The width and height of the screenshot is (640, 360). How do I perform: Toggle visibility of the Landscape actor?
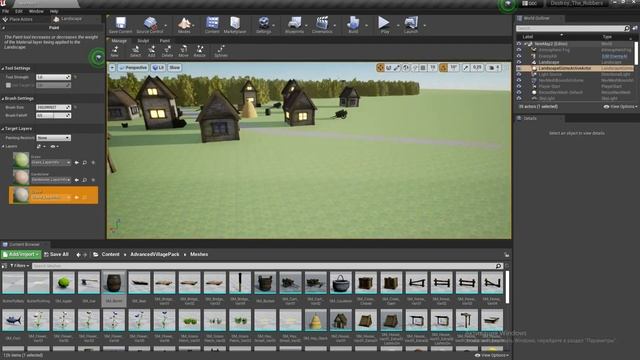519,62
